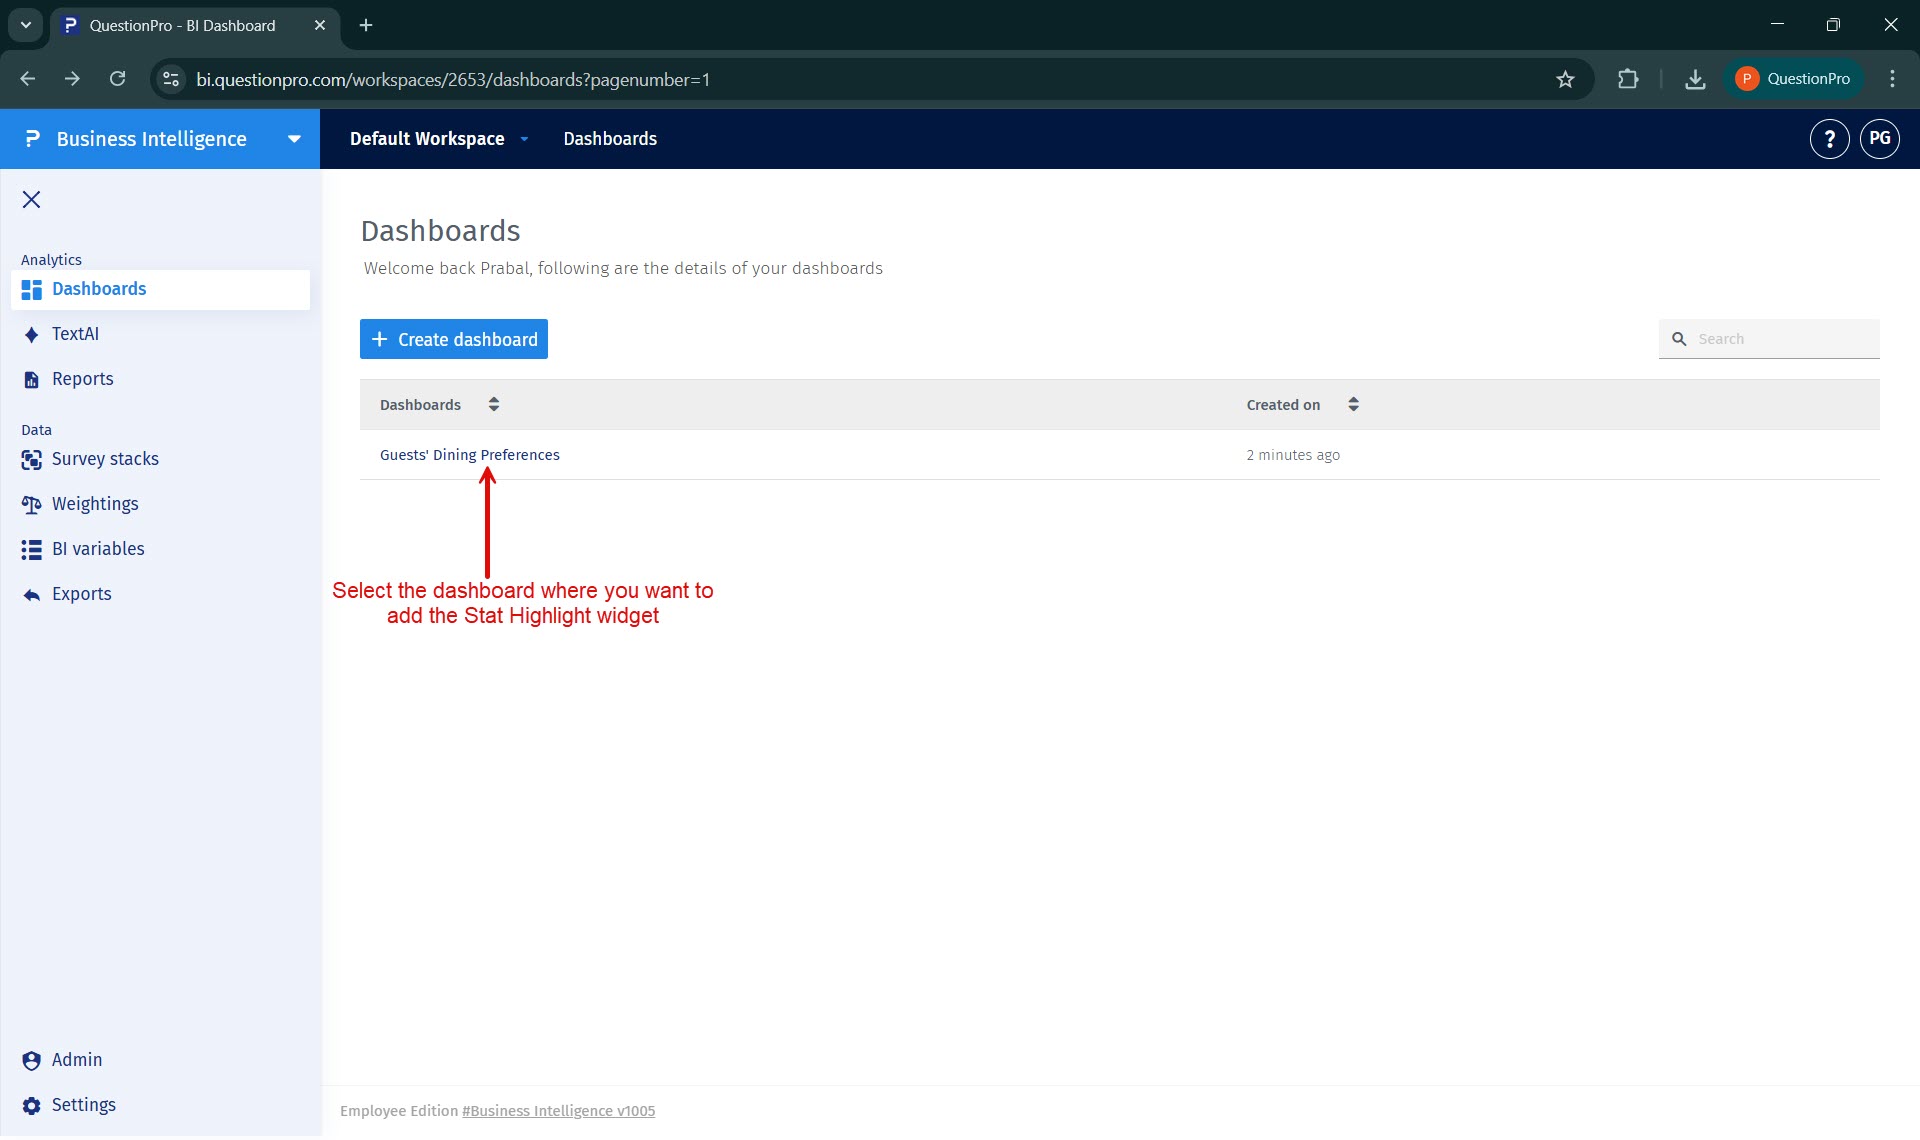Click the dashboard Search field
The width and height of the screenshot is (1920, 1140).
pos(1780,339)
